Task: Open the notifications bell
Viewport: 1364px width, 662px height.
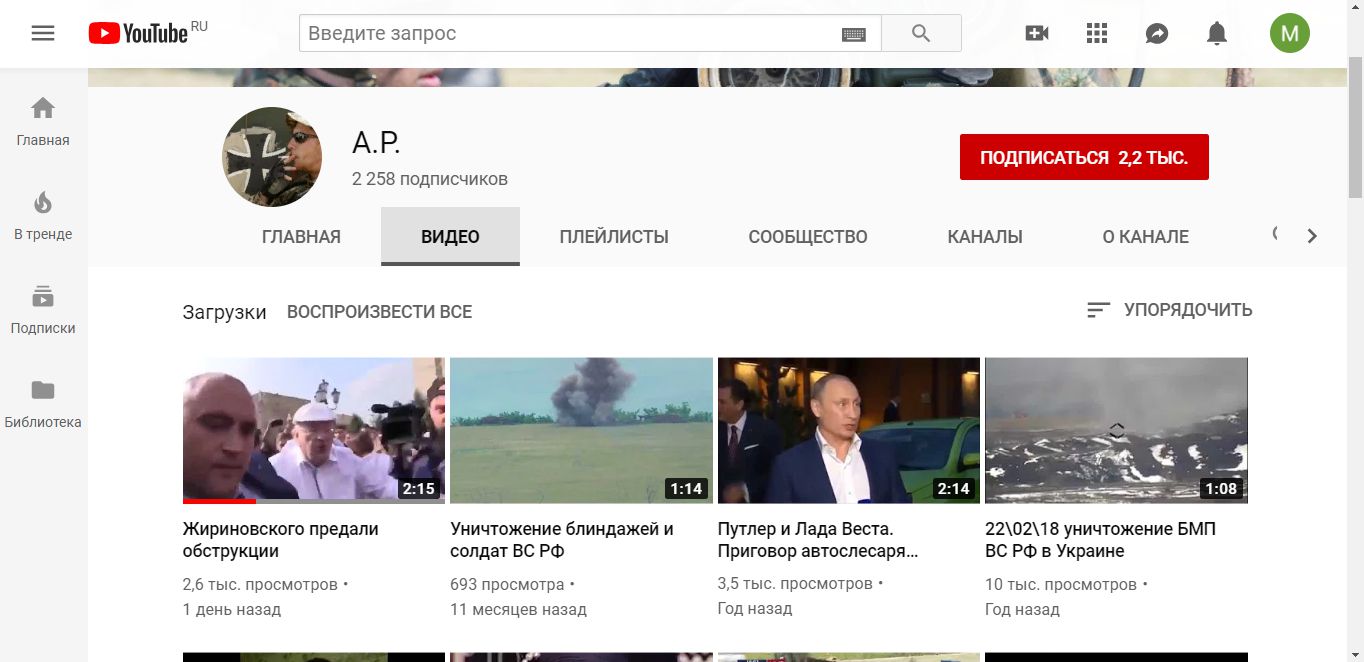Action: pyautogui.click(x=1217, y=33)
